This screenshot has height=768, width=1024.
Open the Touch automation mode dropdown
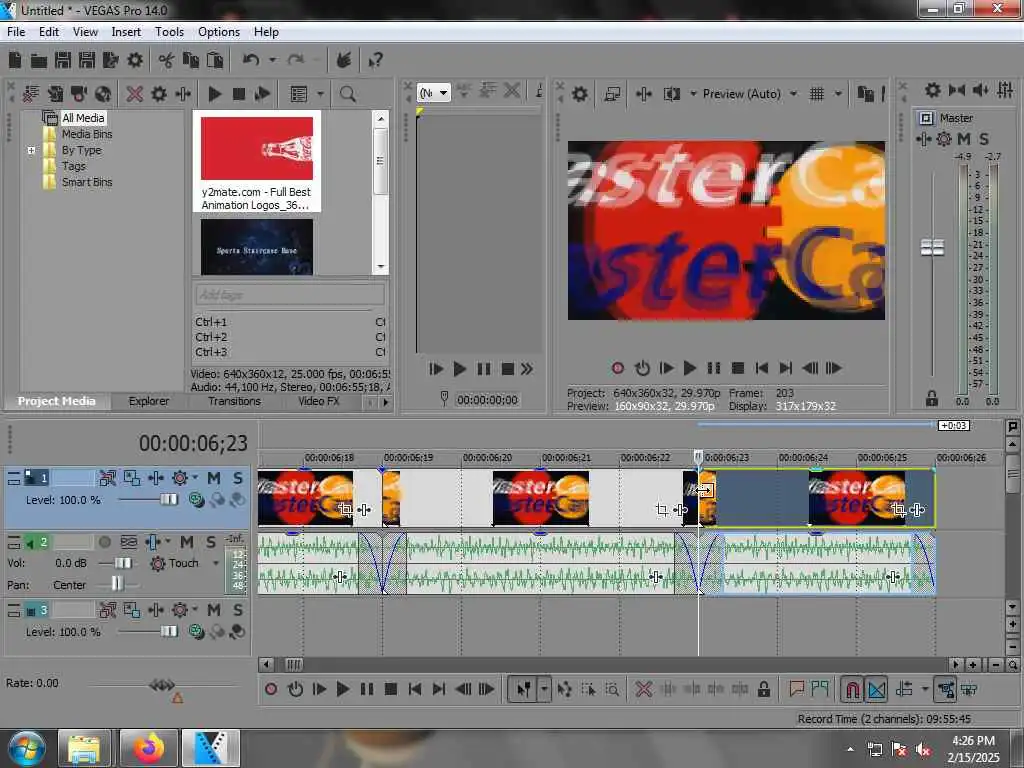(x=216, y=563)
